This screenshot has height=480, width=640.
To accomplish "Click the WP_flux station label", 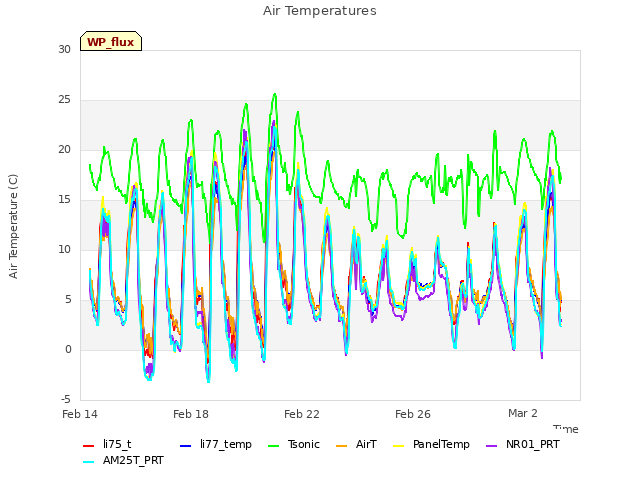I will click(x=111, y=41).
